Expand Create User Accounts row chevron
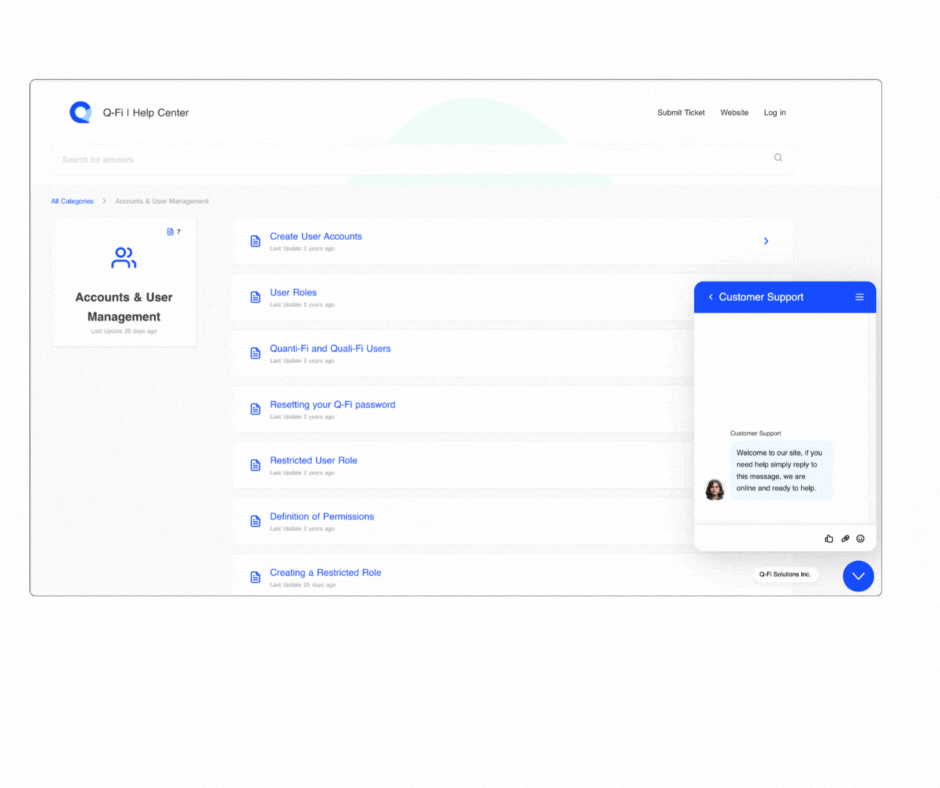 (x=766, y=241)
